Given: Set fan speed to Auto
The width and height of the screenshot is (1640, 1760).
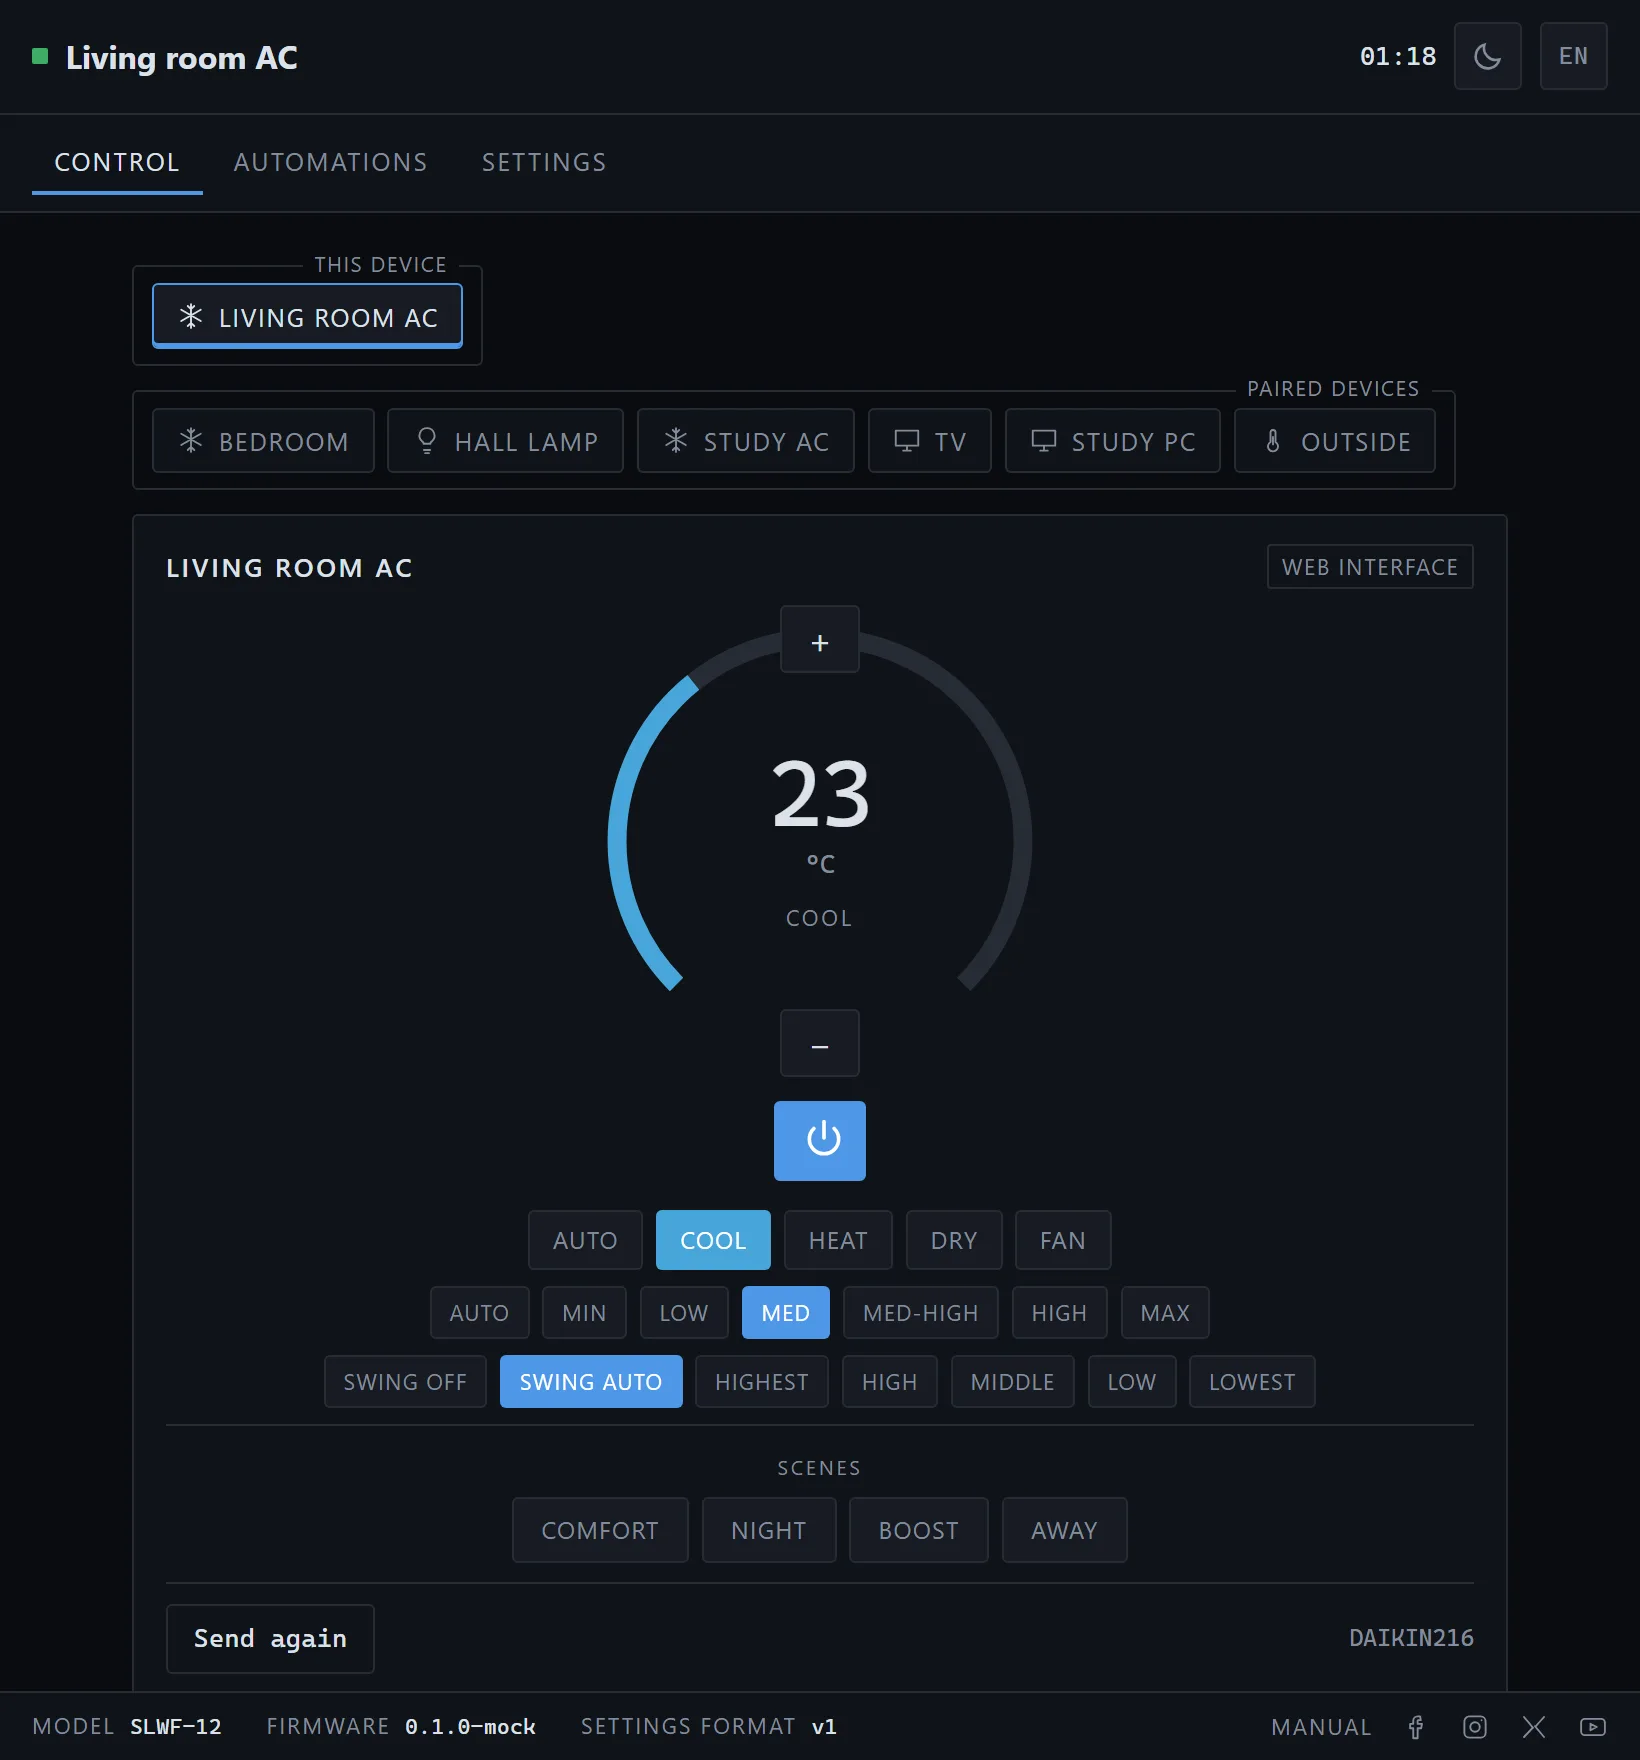Looking at the screenshot, I should (479, 1312).
